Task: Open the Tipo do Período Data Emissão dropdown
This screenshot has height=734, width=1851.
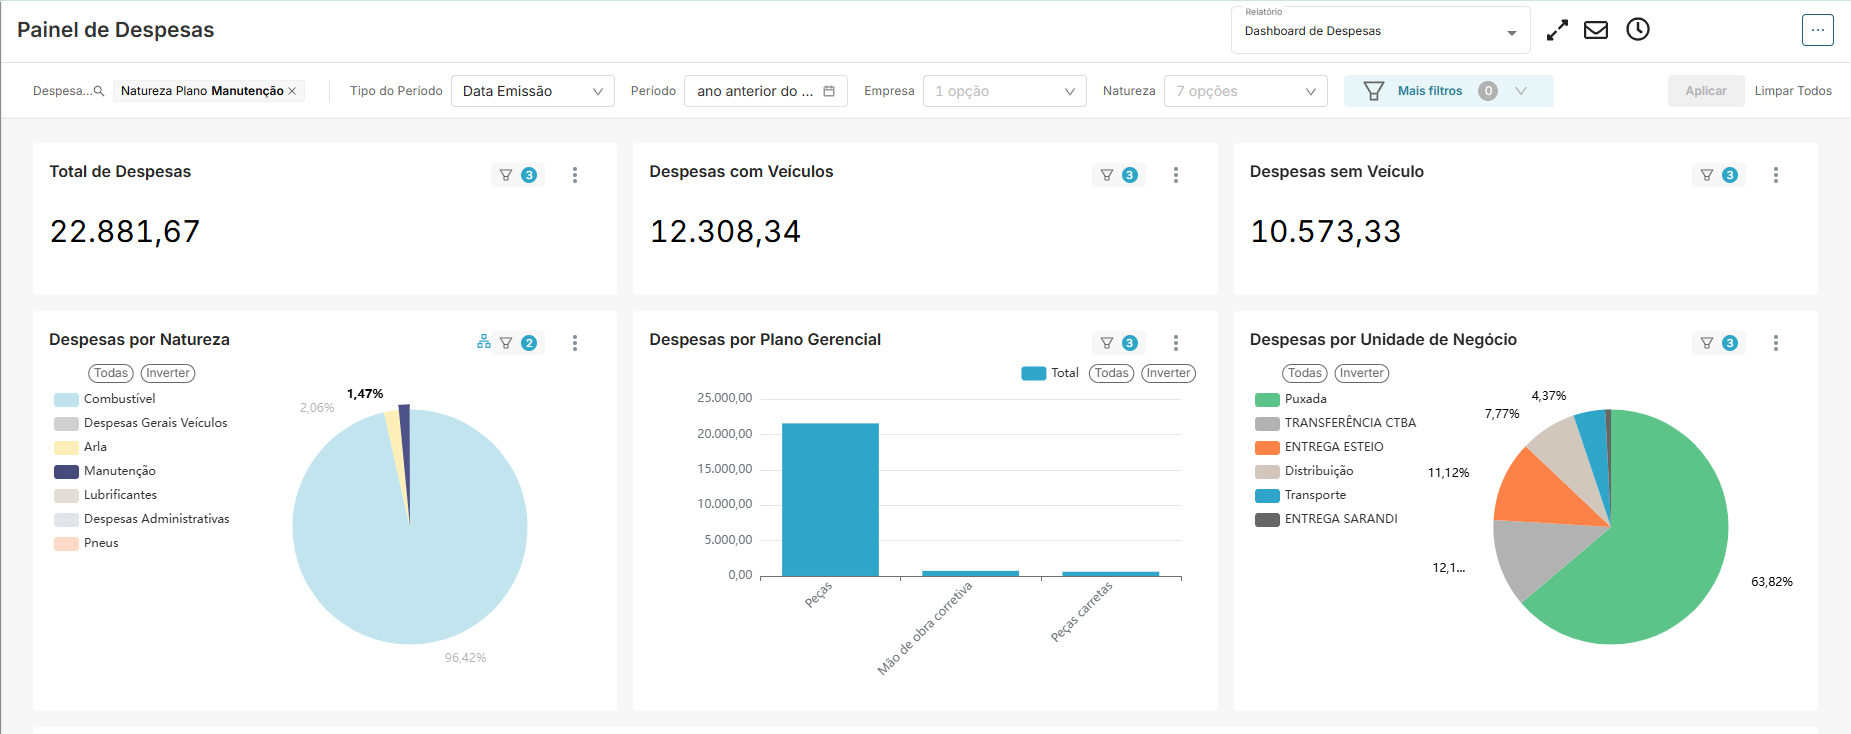Action: pyautogui.click(x=533, y=91)
